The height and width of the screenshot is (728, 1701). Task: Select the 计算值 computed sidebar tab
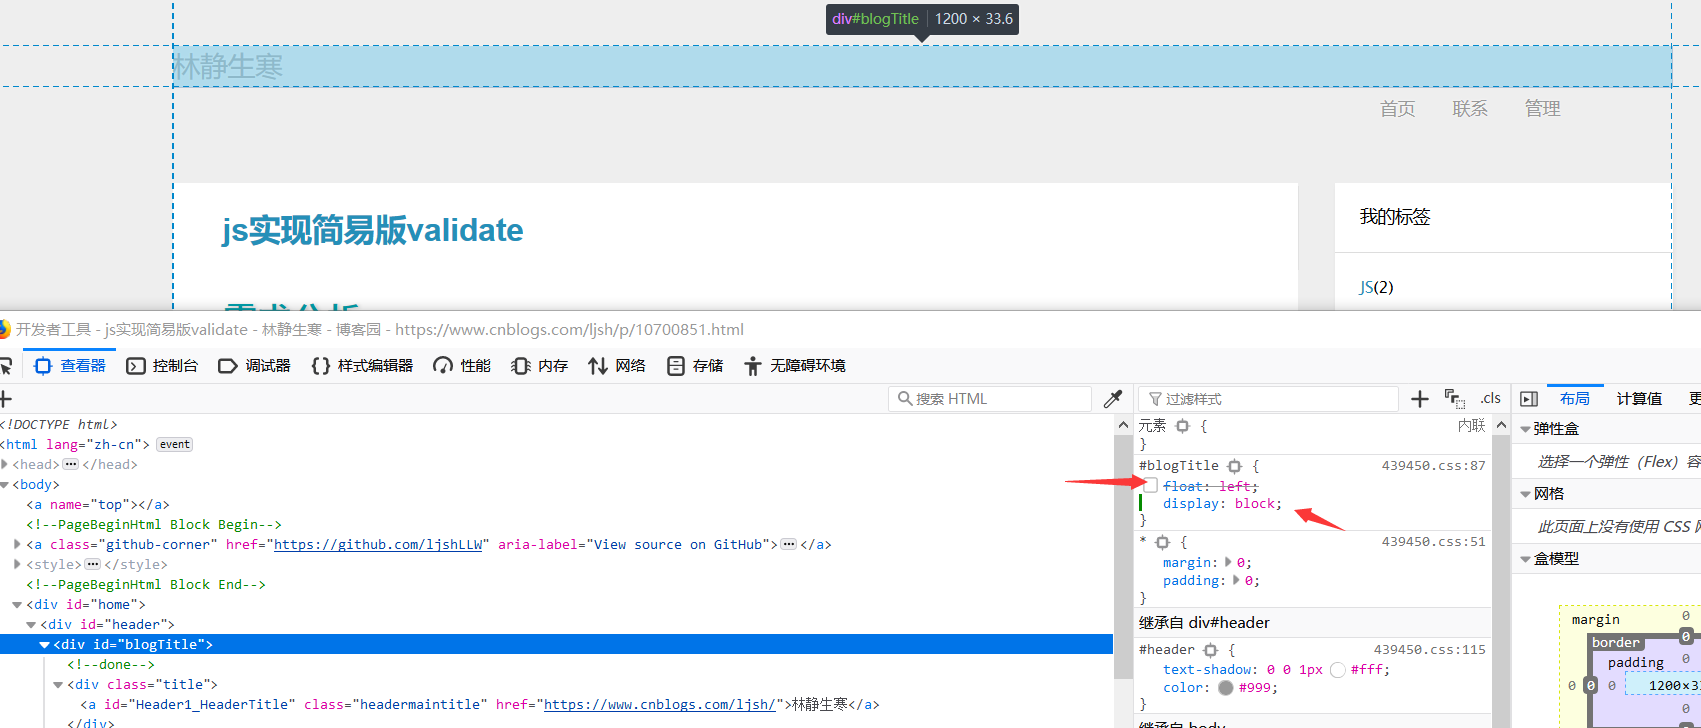pyautogui.click(x=1640, y=398)
